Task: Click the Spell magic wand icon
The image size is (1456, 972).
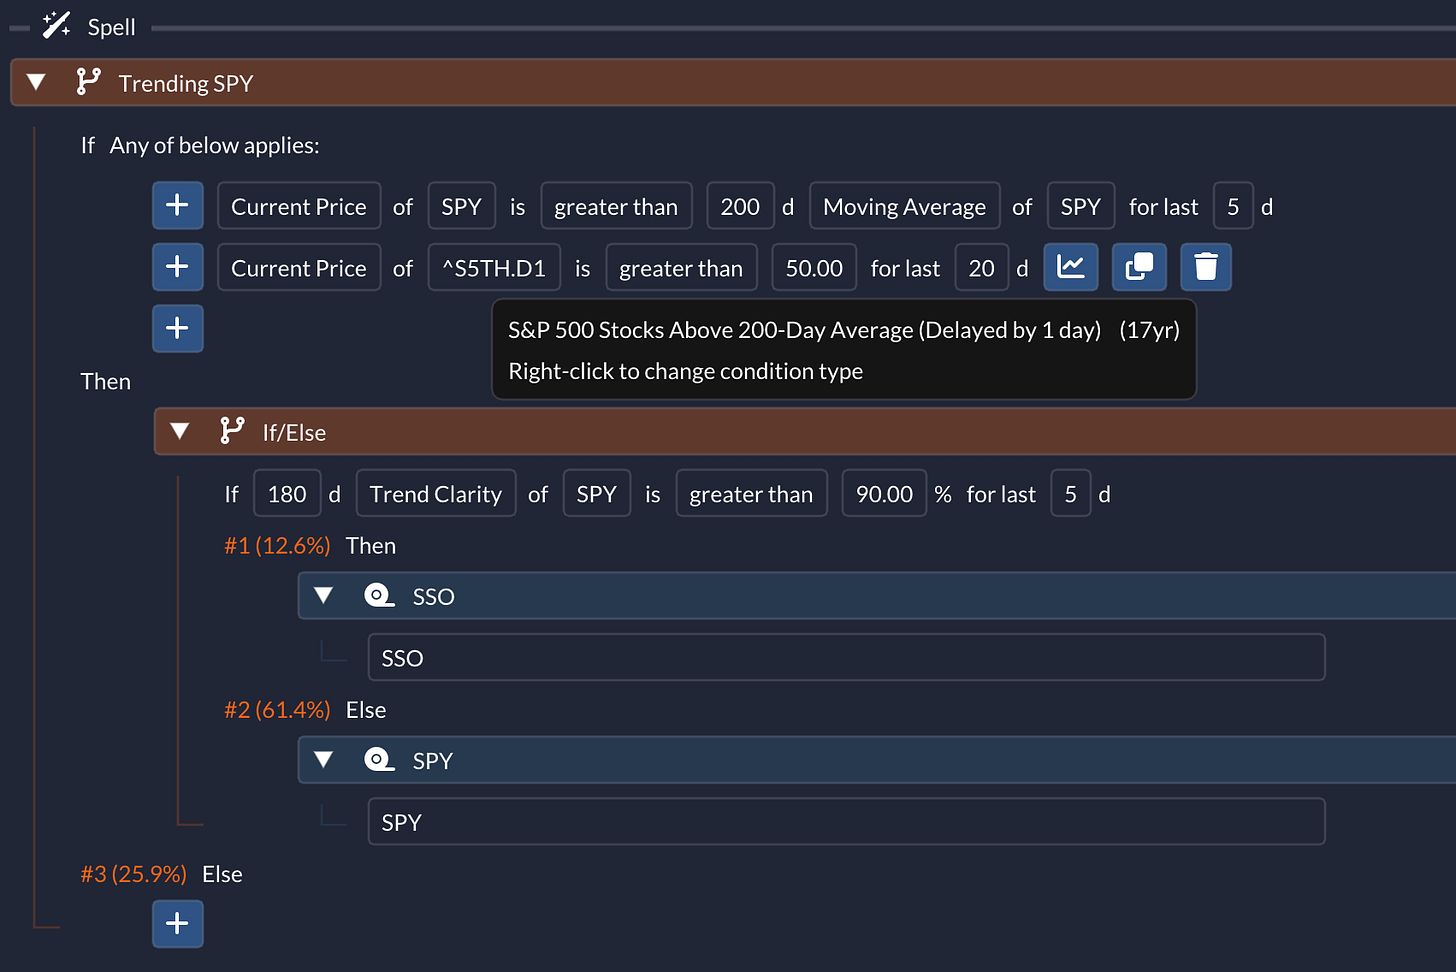Action: (x=56, y=25)
